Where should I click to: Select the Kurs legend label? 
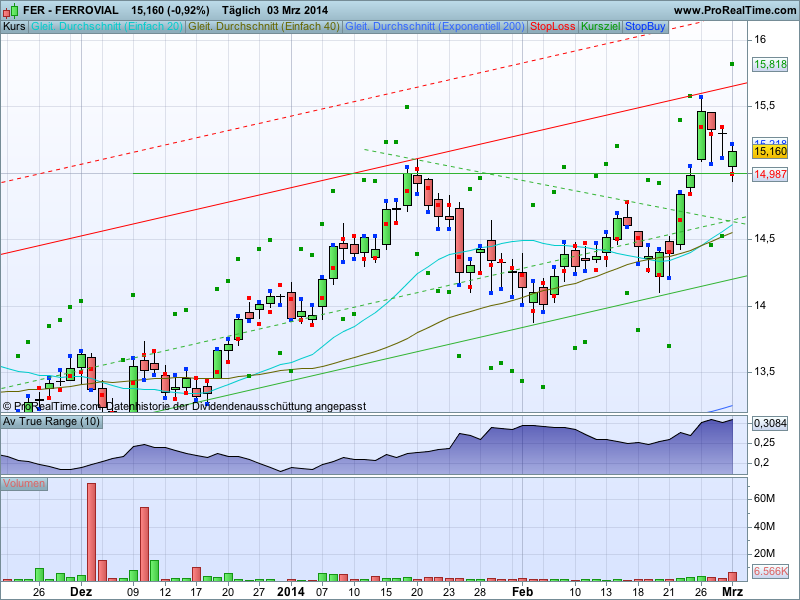[x=15, y=25]
